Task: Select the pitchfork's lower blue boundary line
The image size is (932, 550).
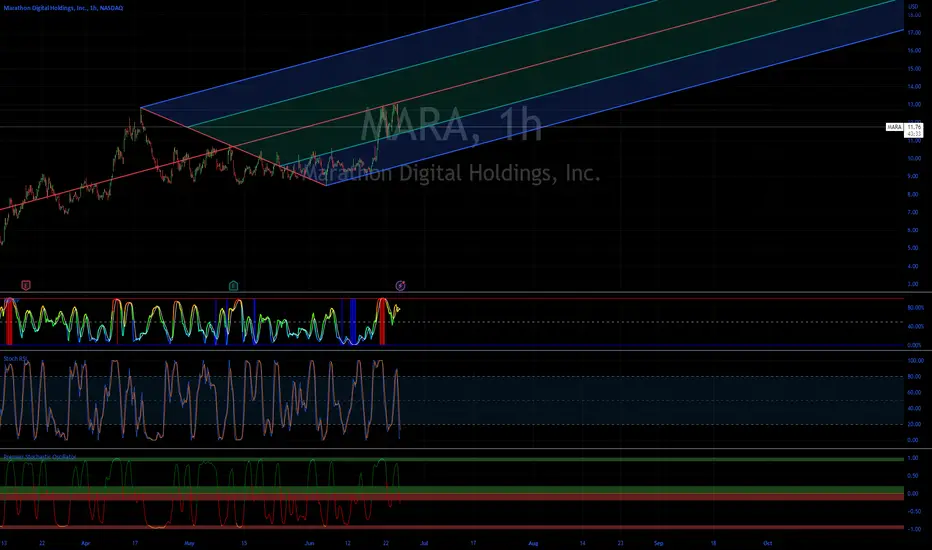Action: (615, 107)
